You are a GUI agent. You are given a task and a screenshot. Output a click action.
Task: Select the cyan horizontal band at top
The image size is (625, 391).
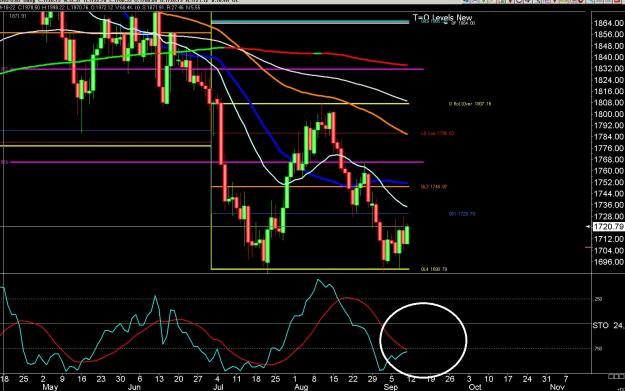pos(310,22)
